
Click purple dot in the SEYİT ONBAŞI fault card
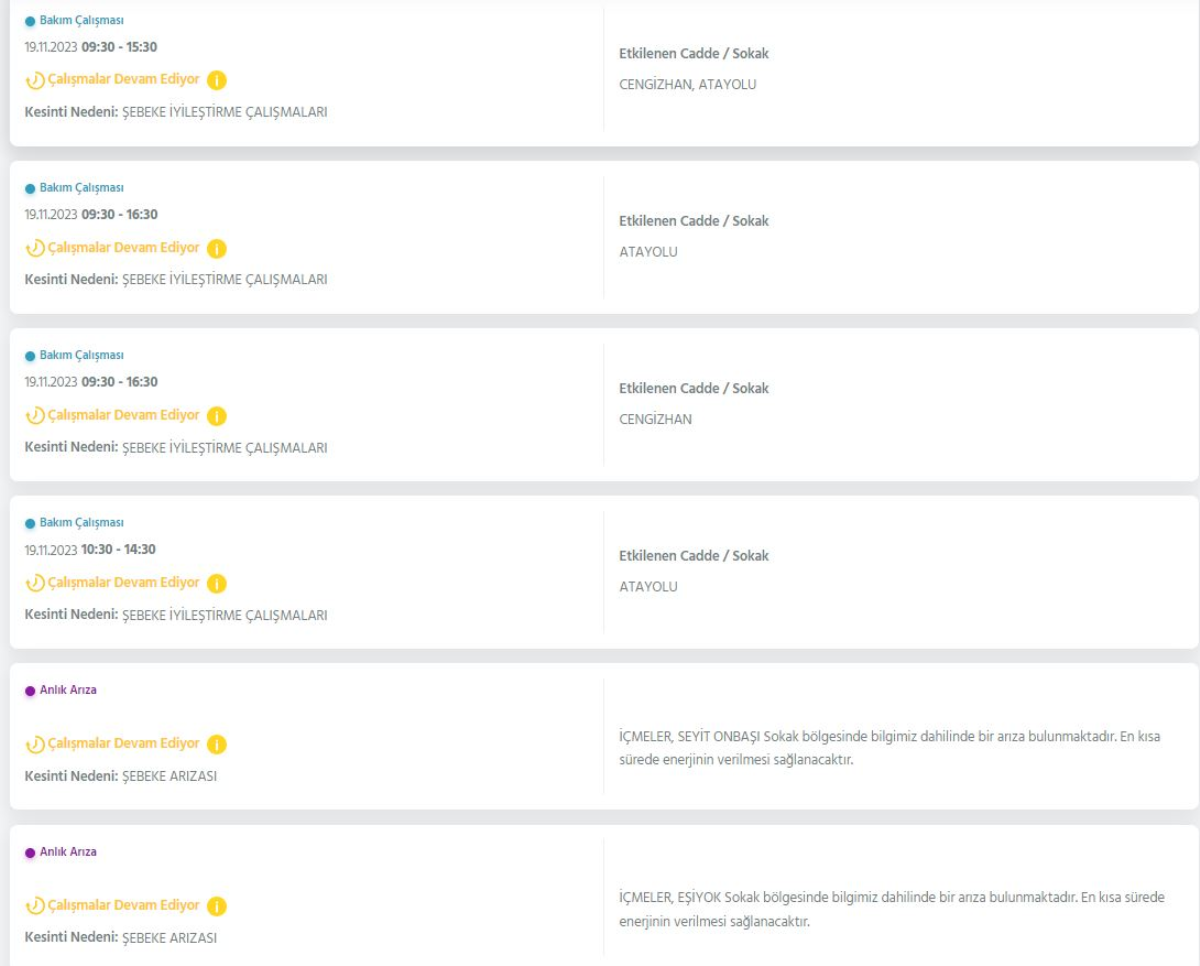click(x=30, y=691)
